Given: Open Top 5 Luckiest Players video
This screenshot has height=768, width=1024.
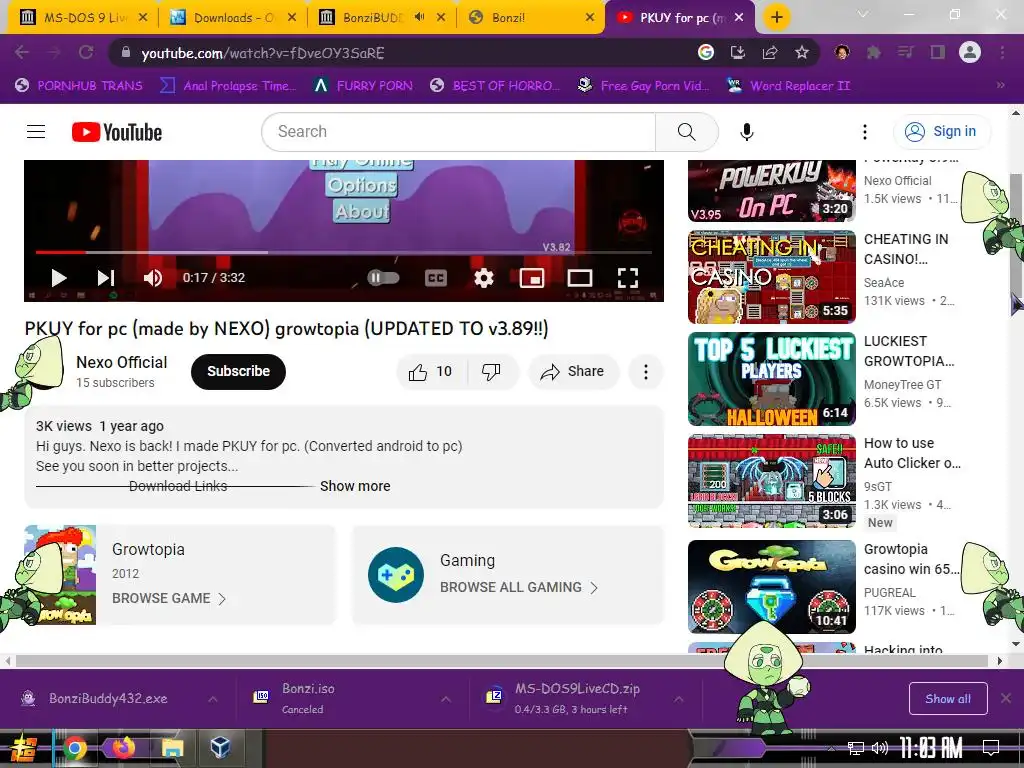Looking at the screenshot, I should coord(771,379).
